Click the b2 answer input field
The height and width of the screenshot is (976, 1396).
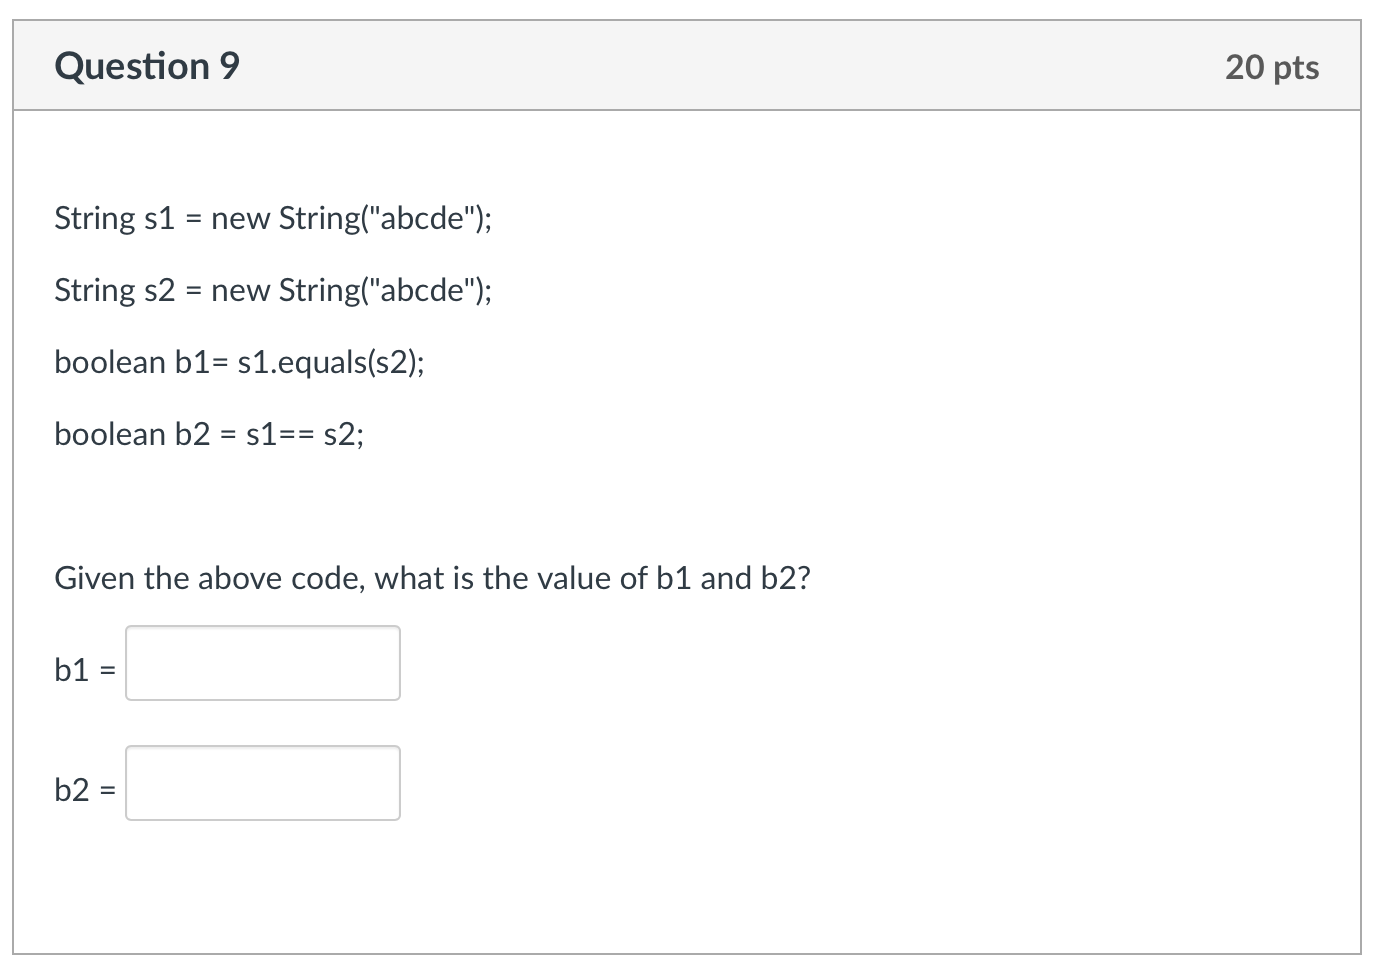pos(263,783)
